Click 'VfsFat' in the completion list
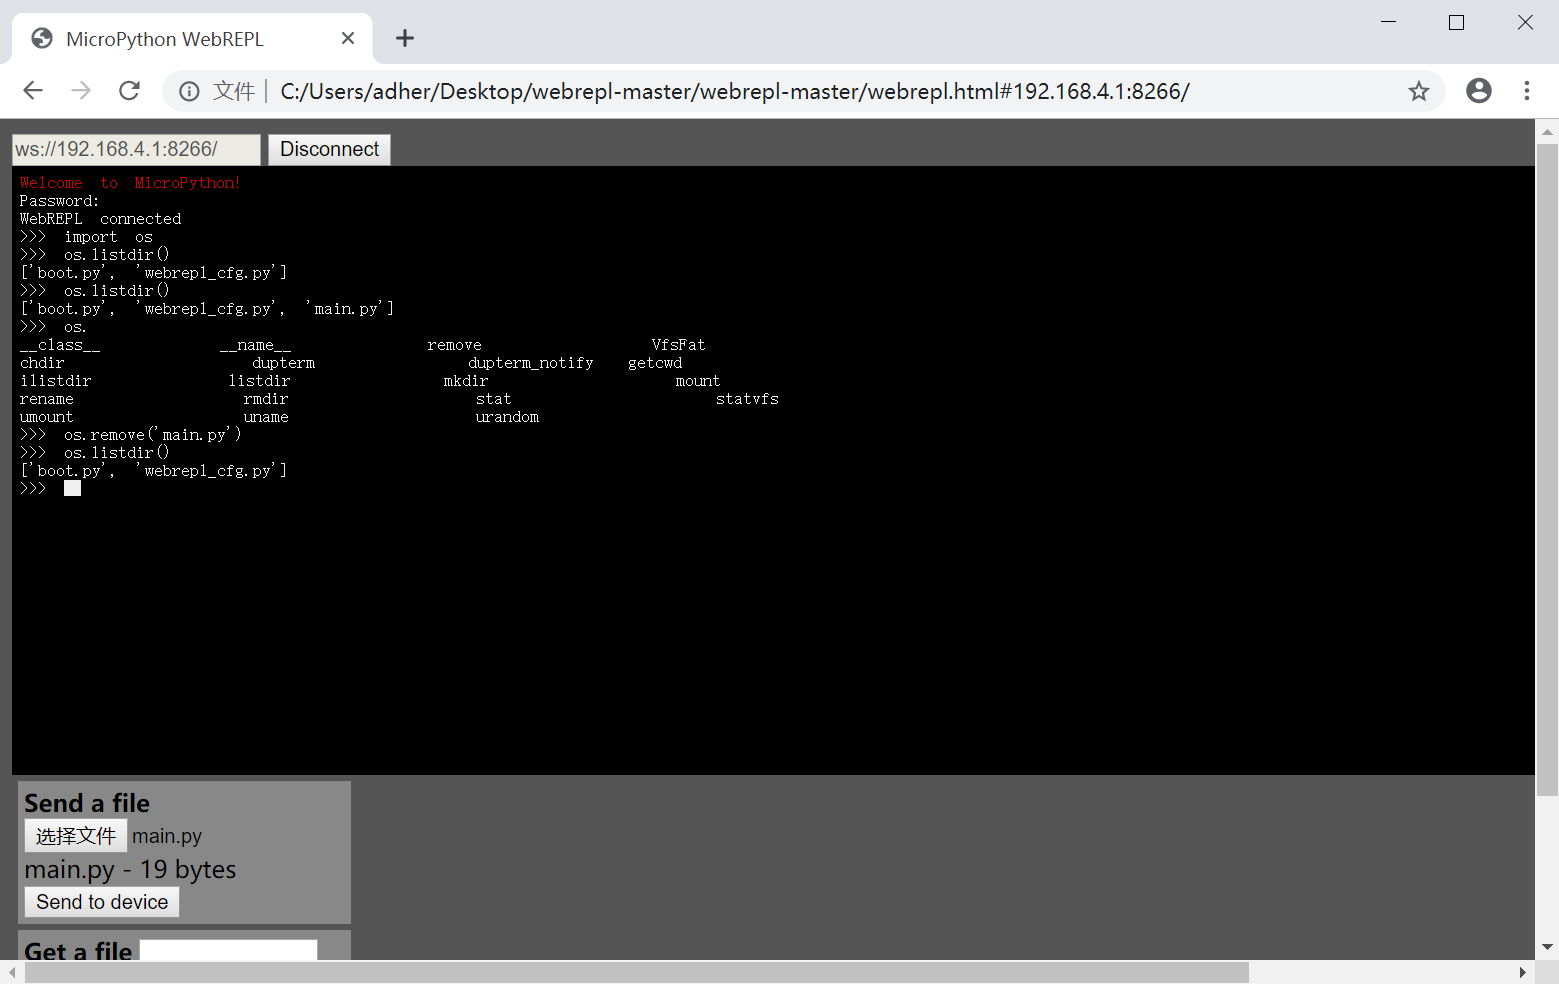This screenshot has width=1559, height=984. pyautogui.click(x=678, y=345)
